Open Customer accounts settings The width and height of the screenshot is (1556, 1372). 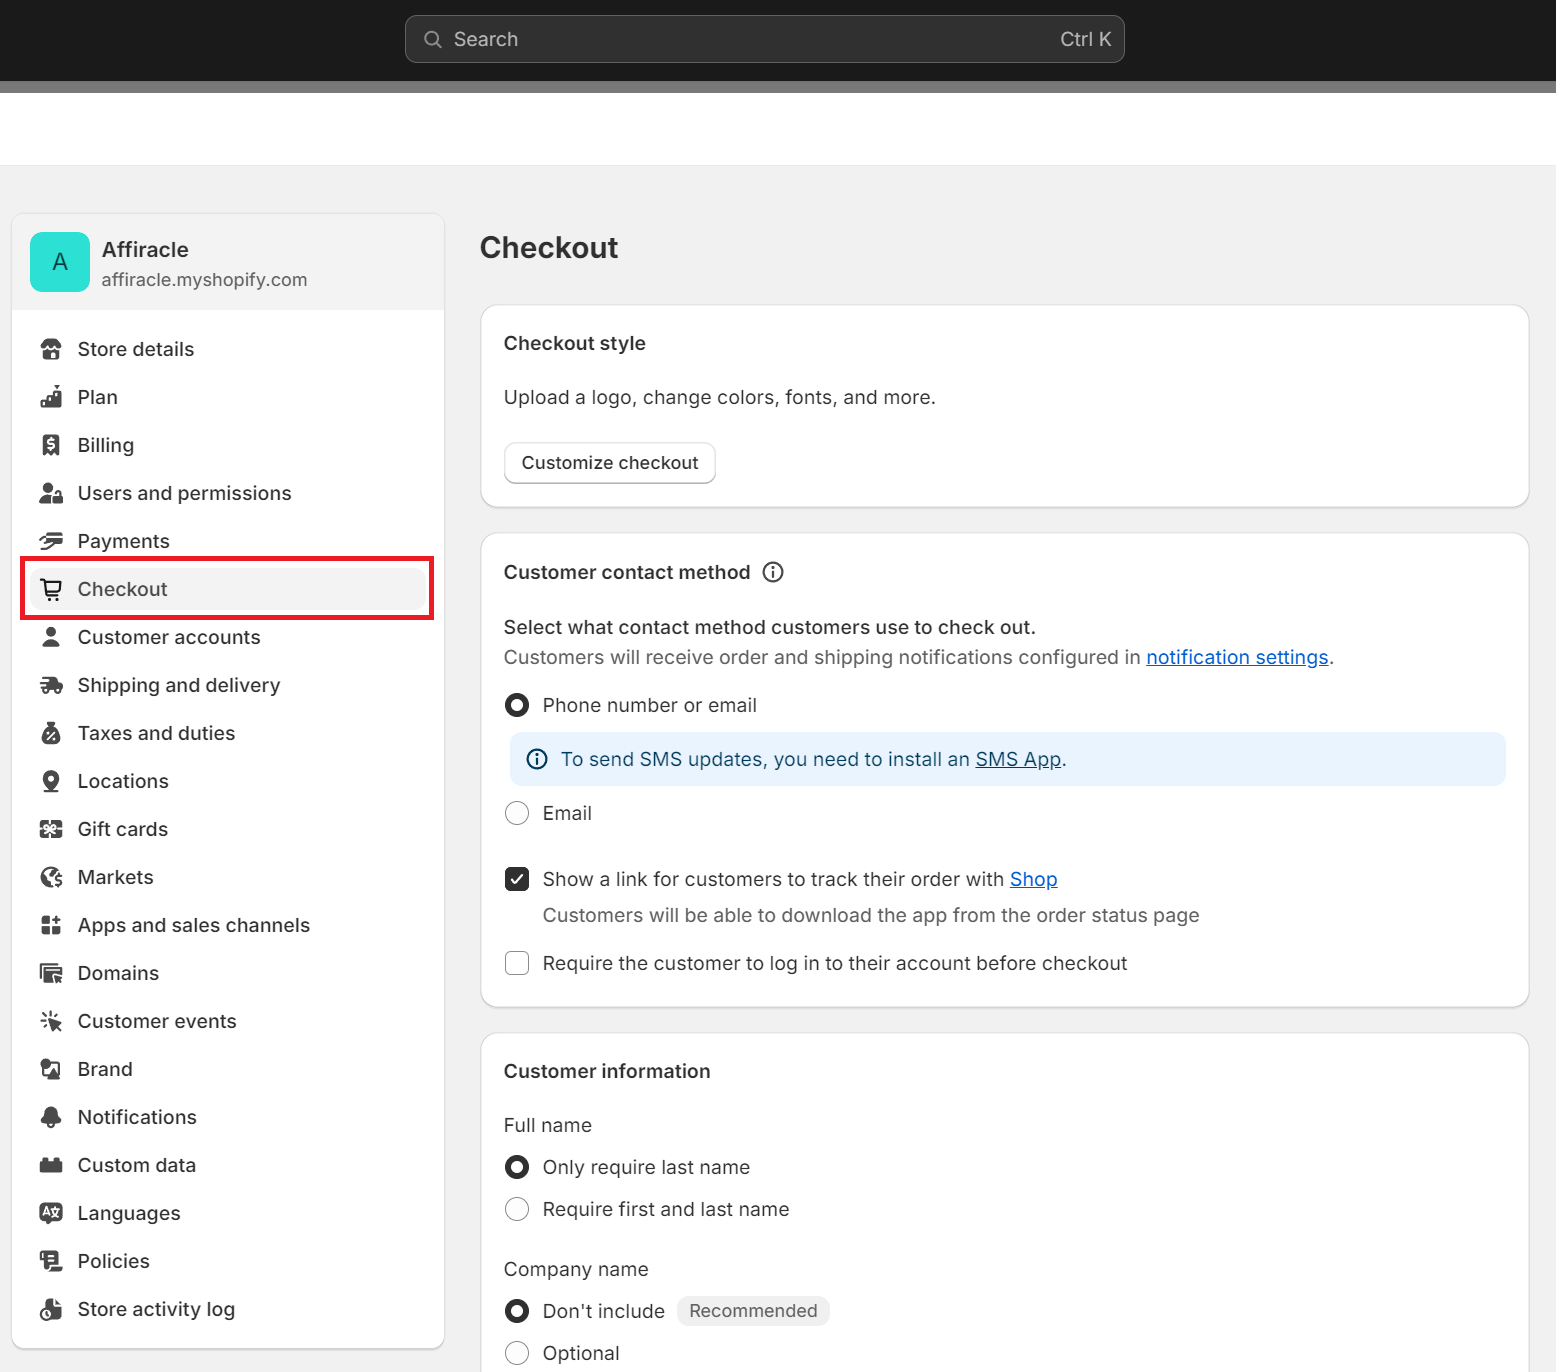click(x=169, y=637)
